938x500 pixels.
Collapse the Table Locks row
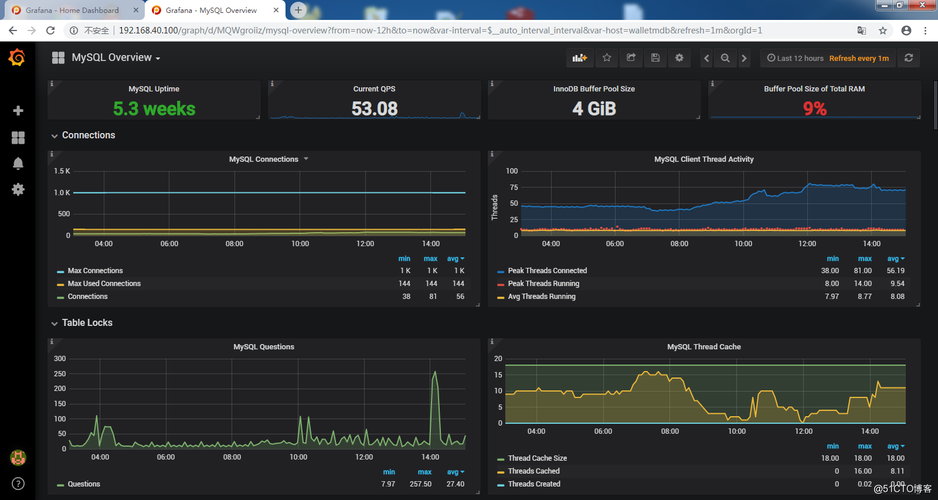(x=86, y=323)
